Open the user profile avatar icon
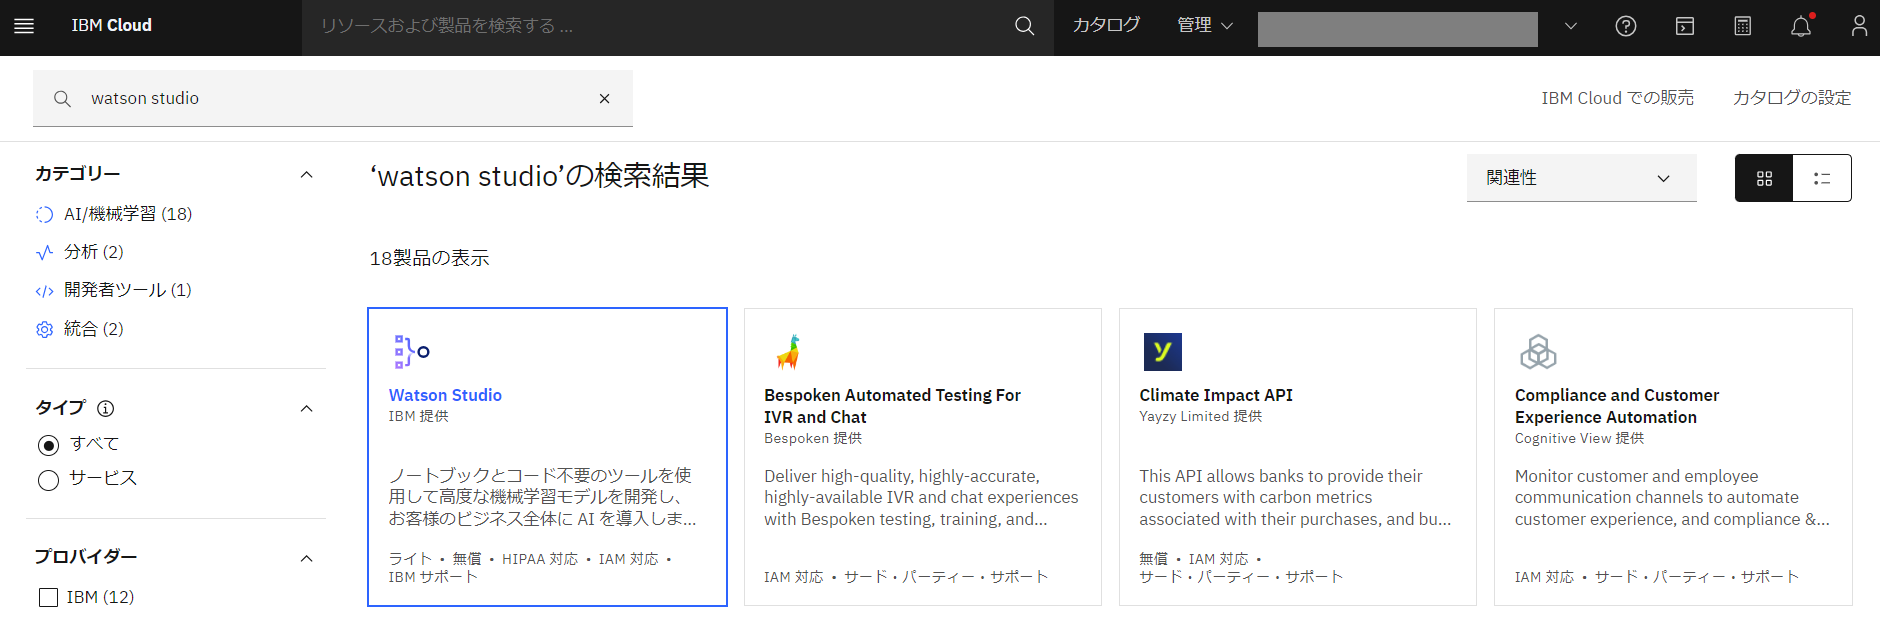Image resolution: width=1880 pixels, height=617 pixels. (1859, 26)
